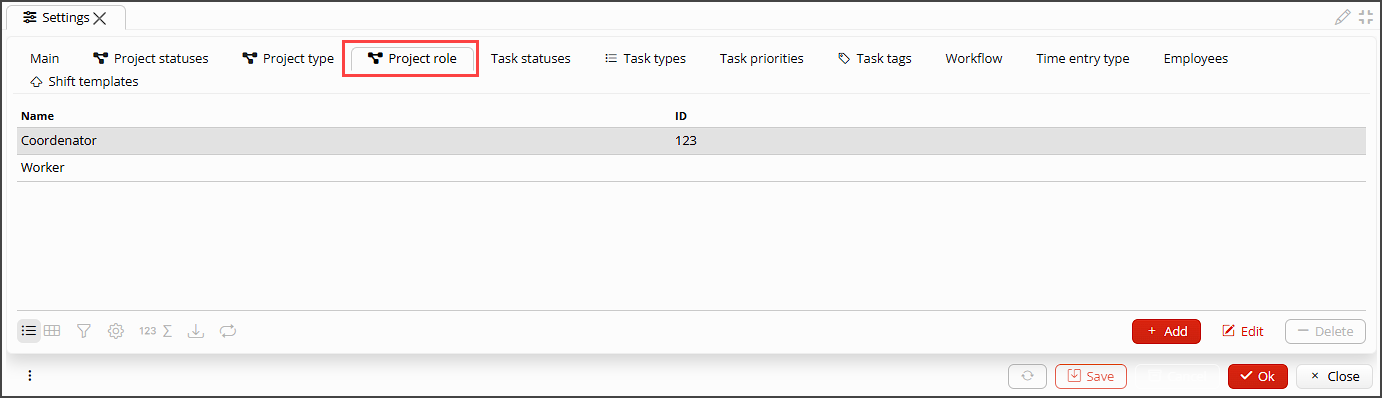Select the Worker row
Viewport: 1382px width, 398px height.
(x=691, y=168)
